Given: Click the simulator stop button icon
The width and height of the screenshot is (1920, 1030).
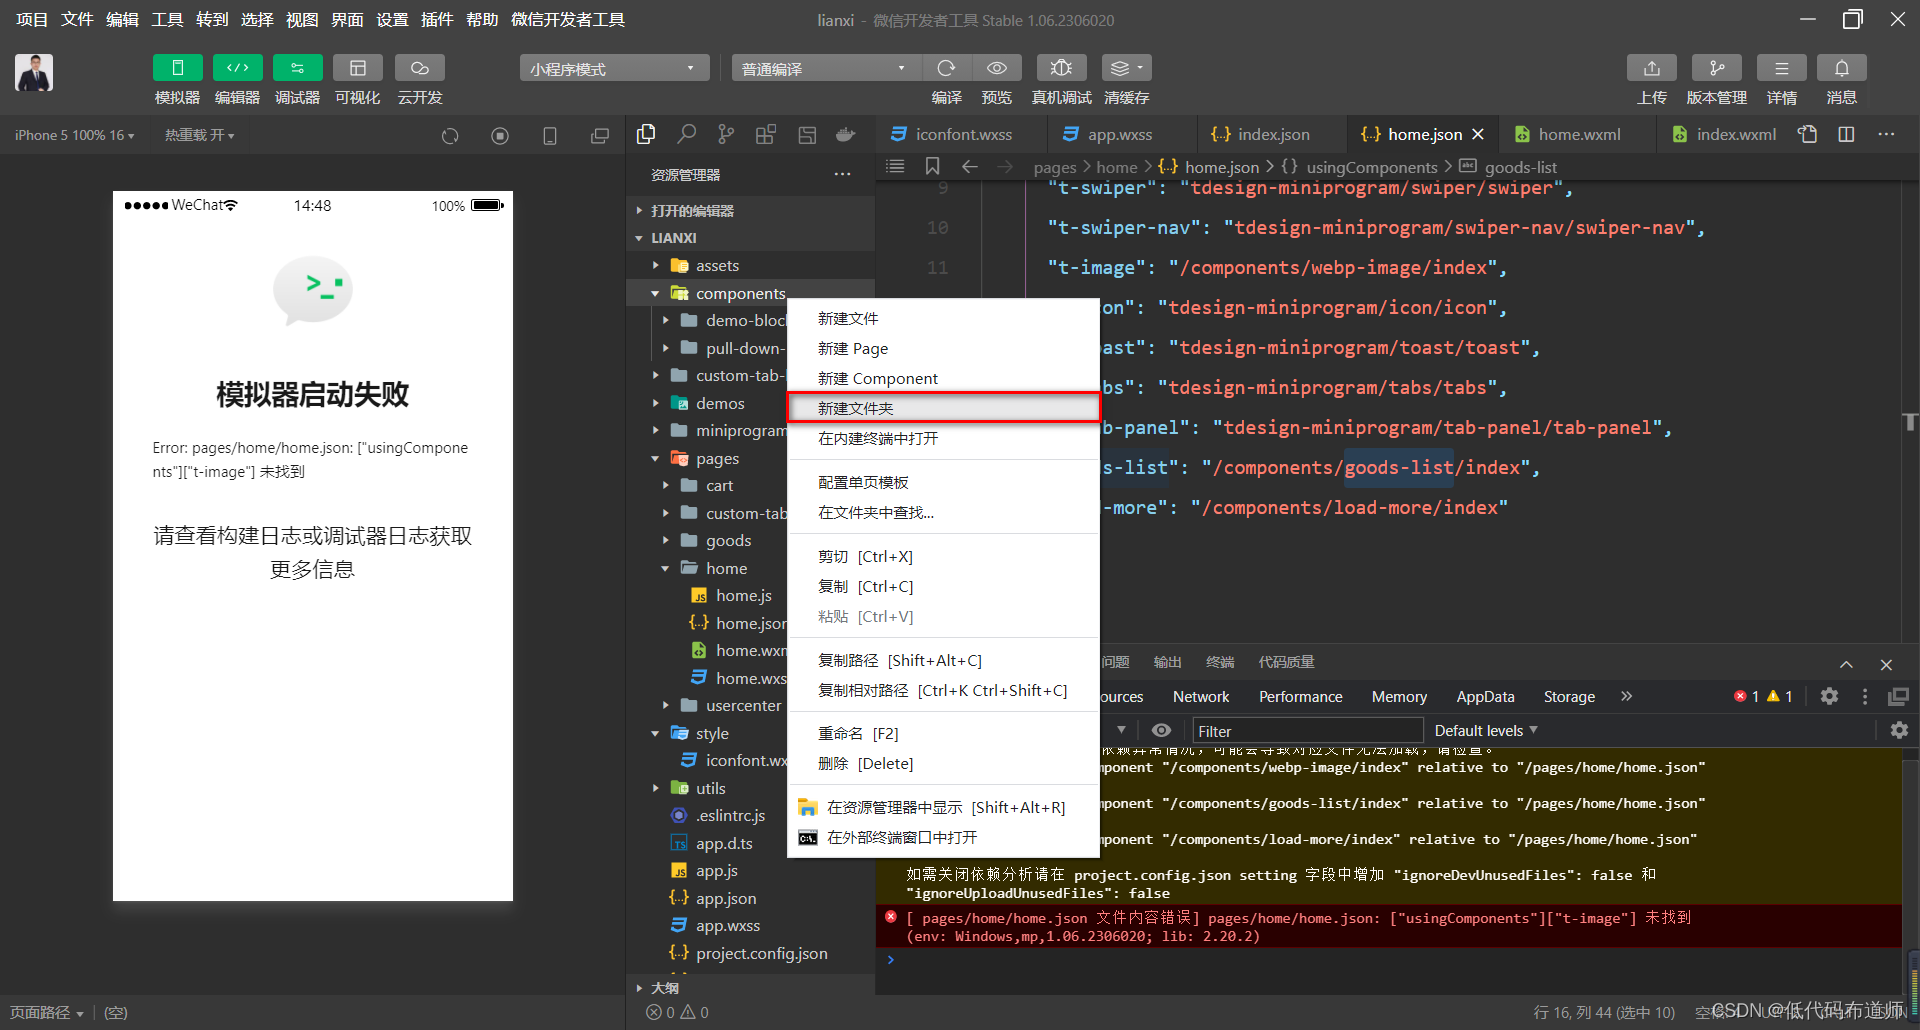Looking at the screenshot, I should point(500,136).
